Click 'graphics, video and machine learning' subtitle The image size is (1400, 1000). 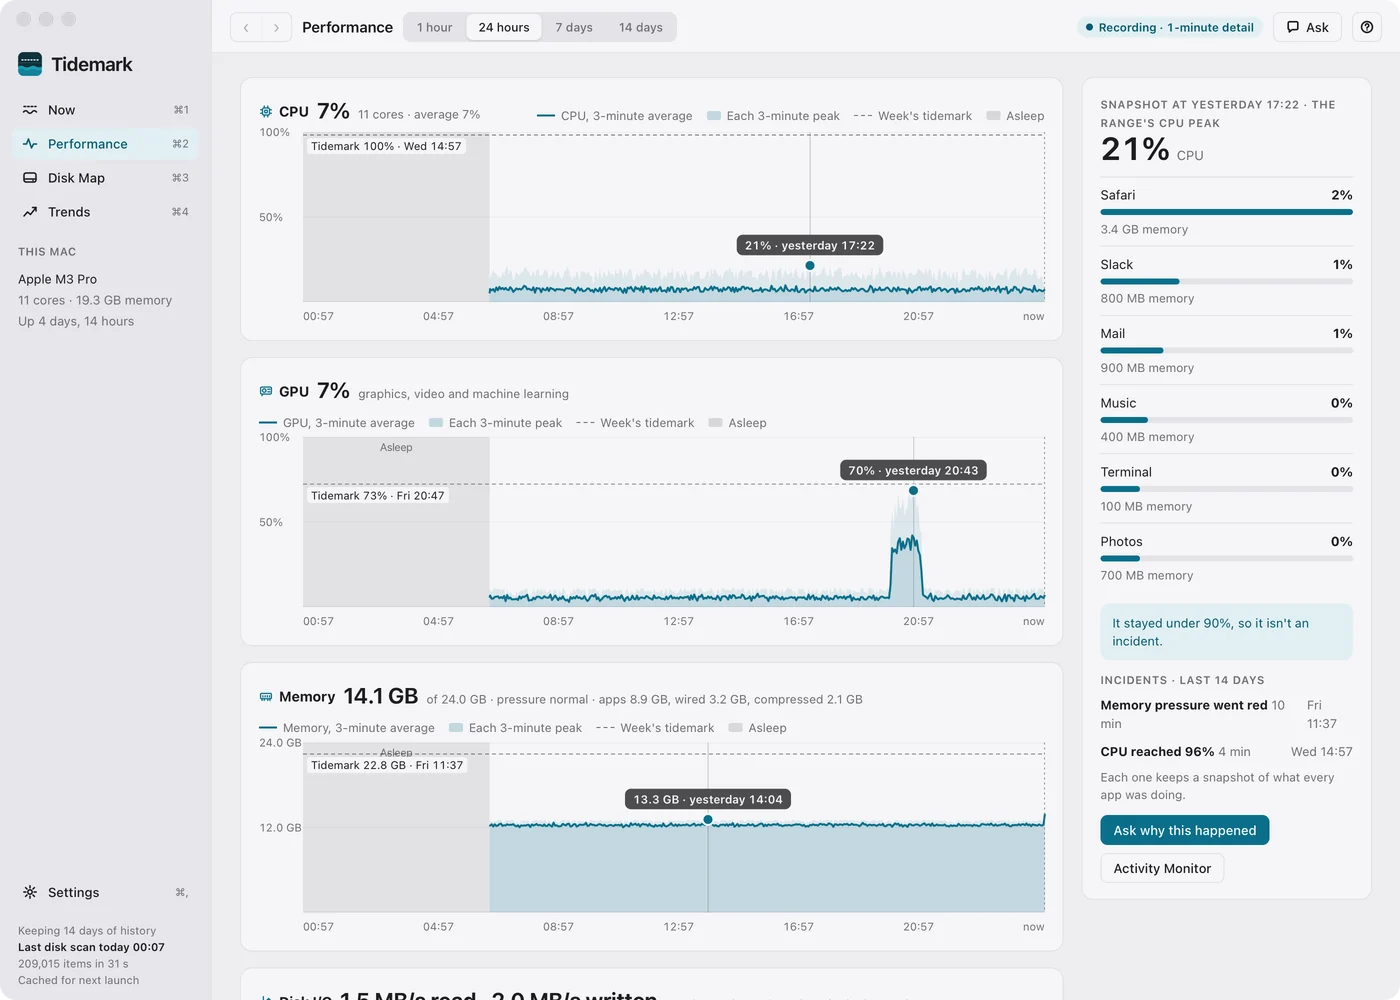coord(463,394)
